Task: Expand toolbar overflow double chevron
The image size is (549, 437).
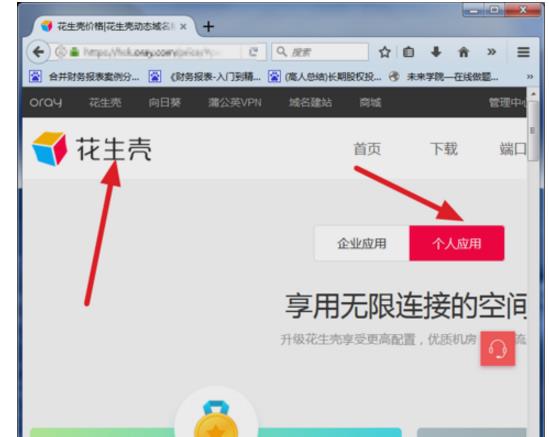Action: click(x=492, y=52)
